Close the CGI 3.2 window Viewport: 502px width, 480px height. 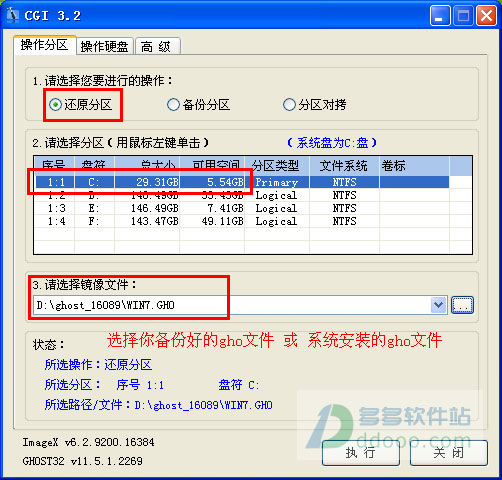pyautogui.click(x=486, y=16)
